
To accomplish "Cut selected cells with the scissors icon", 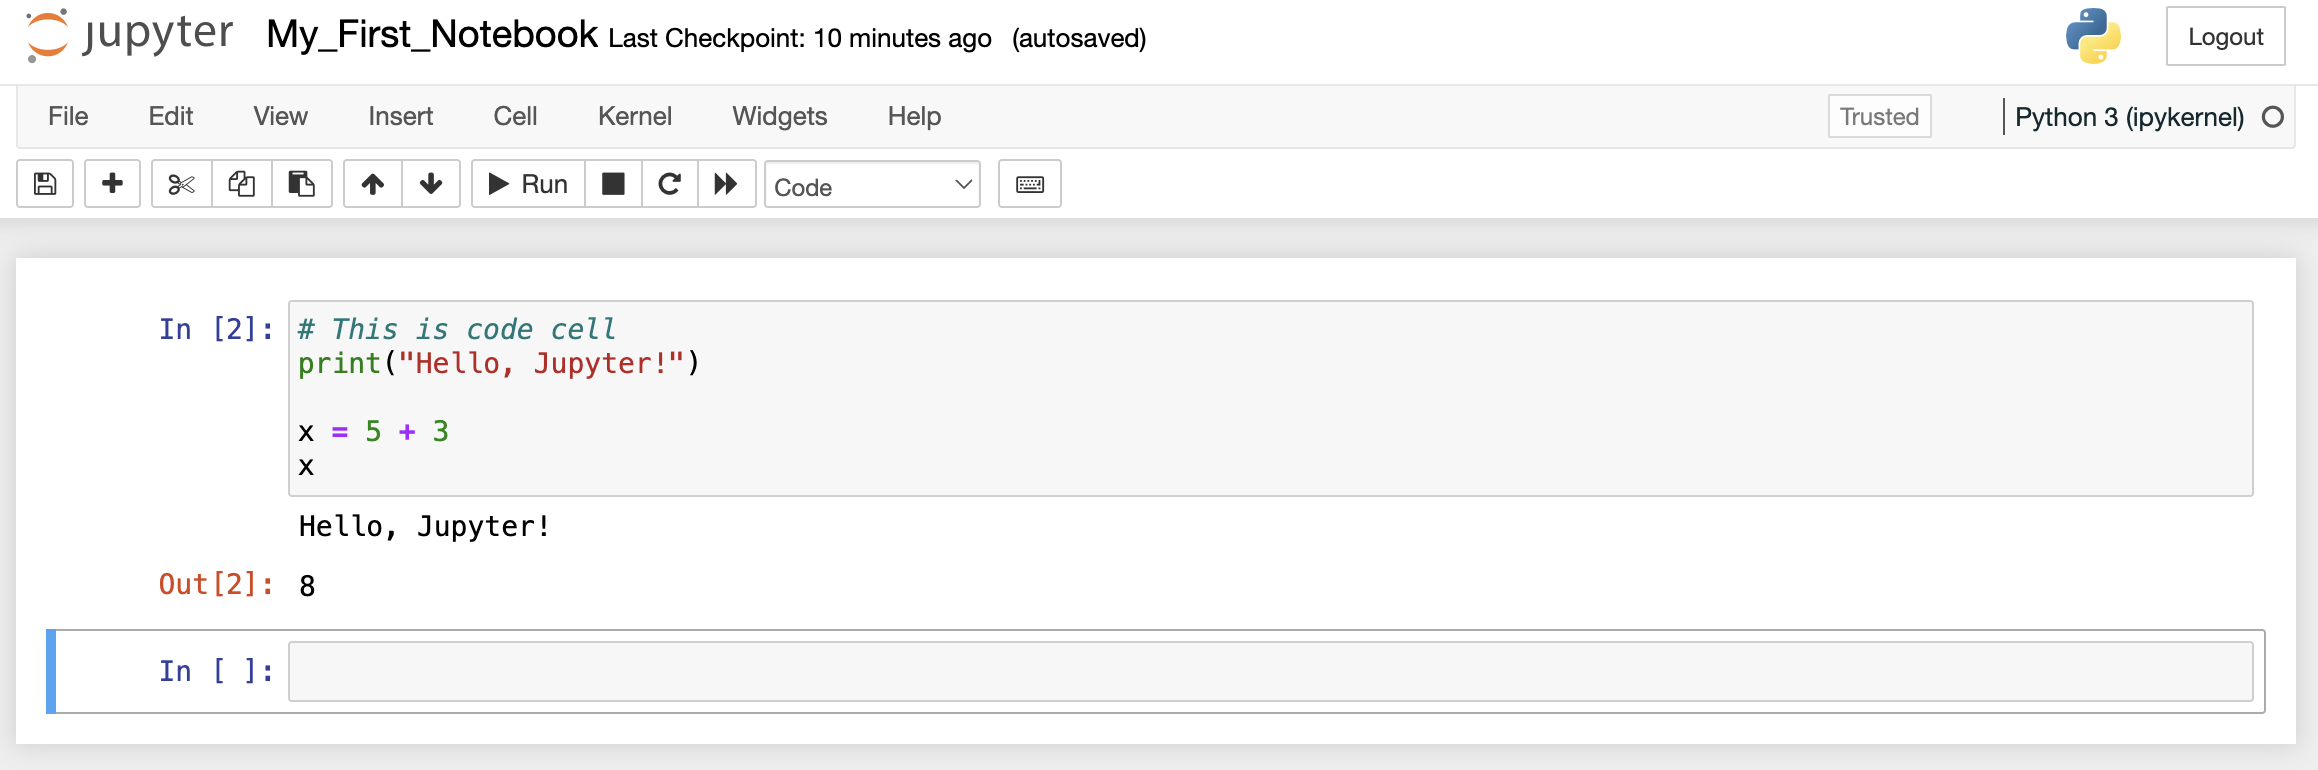I will click(x=181, y=184).
